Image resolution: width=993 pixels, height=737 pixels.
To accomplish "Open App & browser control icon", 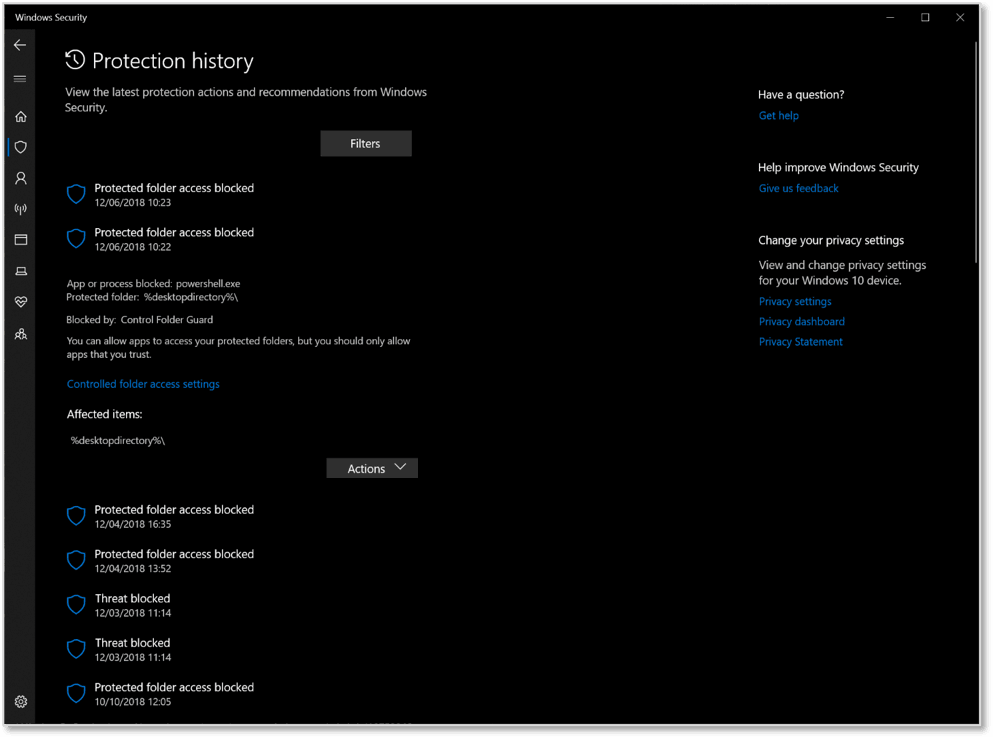I will point(20,240).
